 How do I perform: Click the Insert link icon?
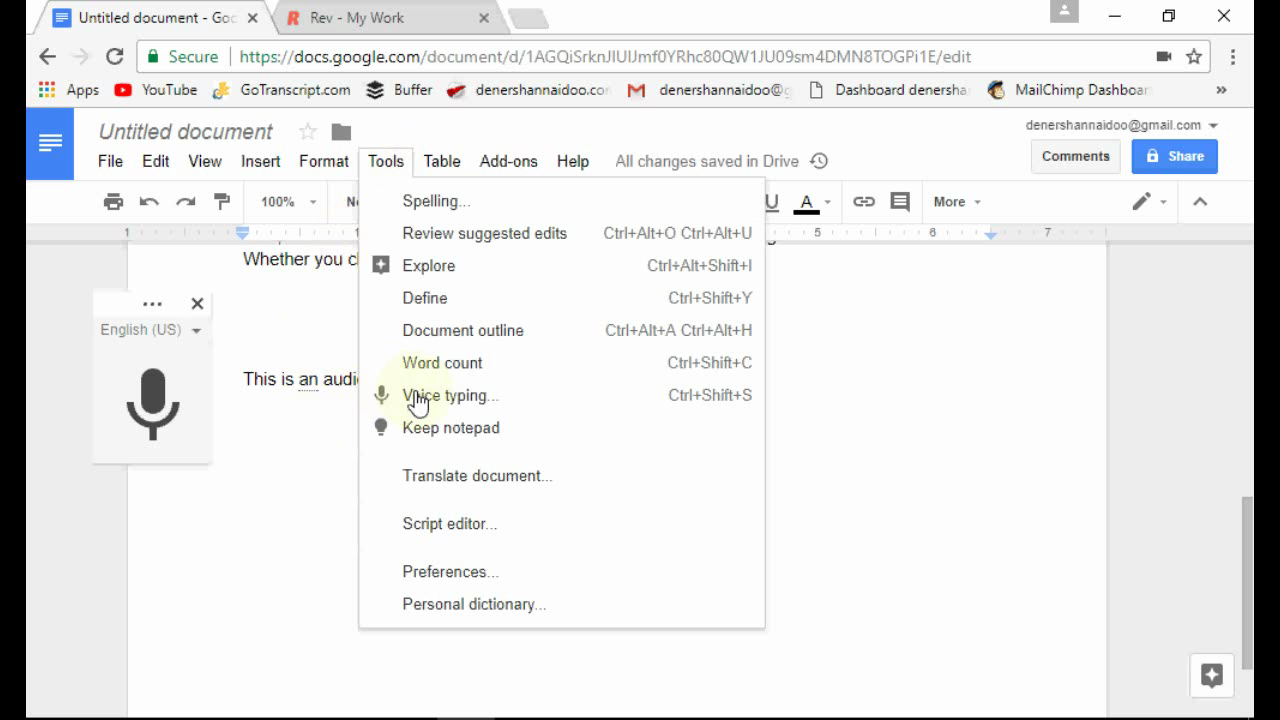click(864, 202)
